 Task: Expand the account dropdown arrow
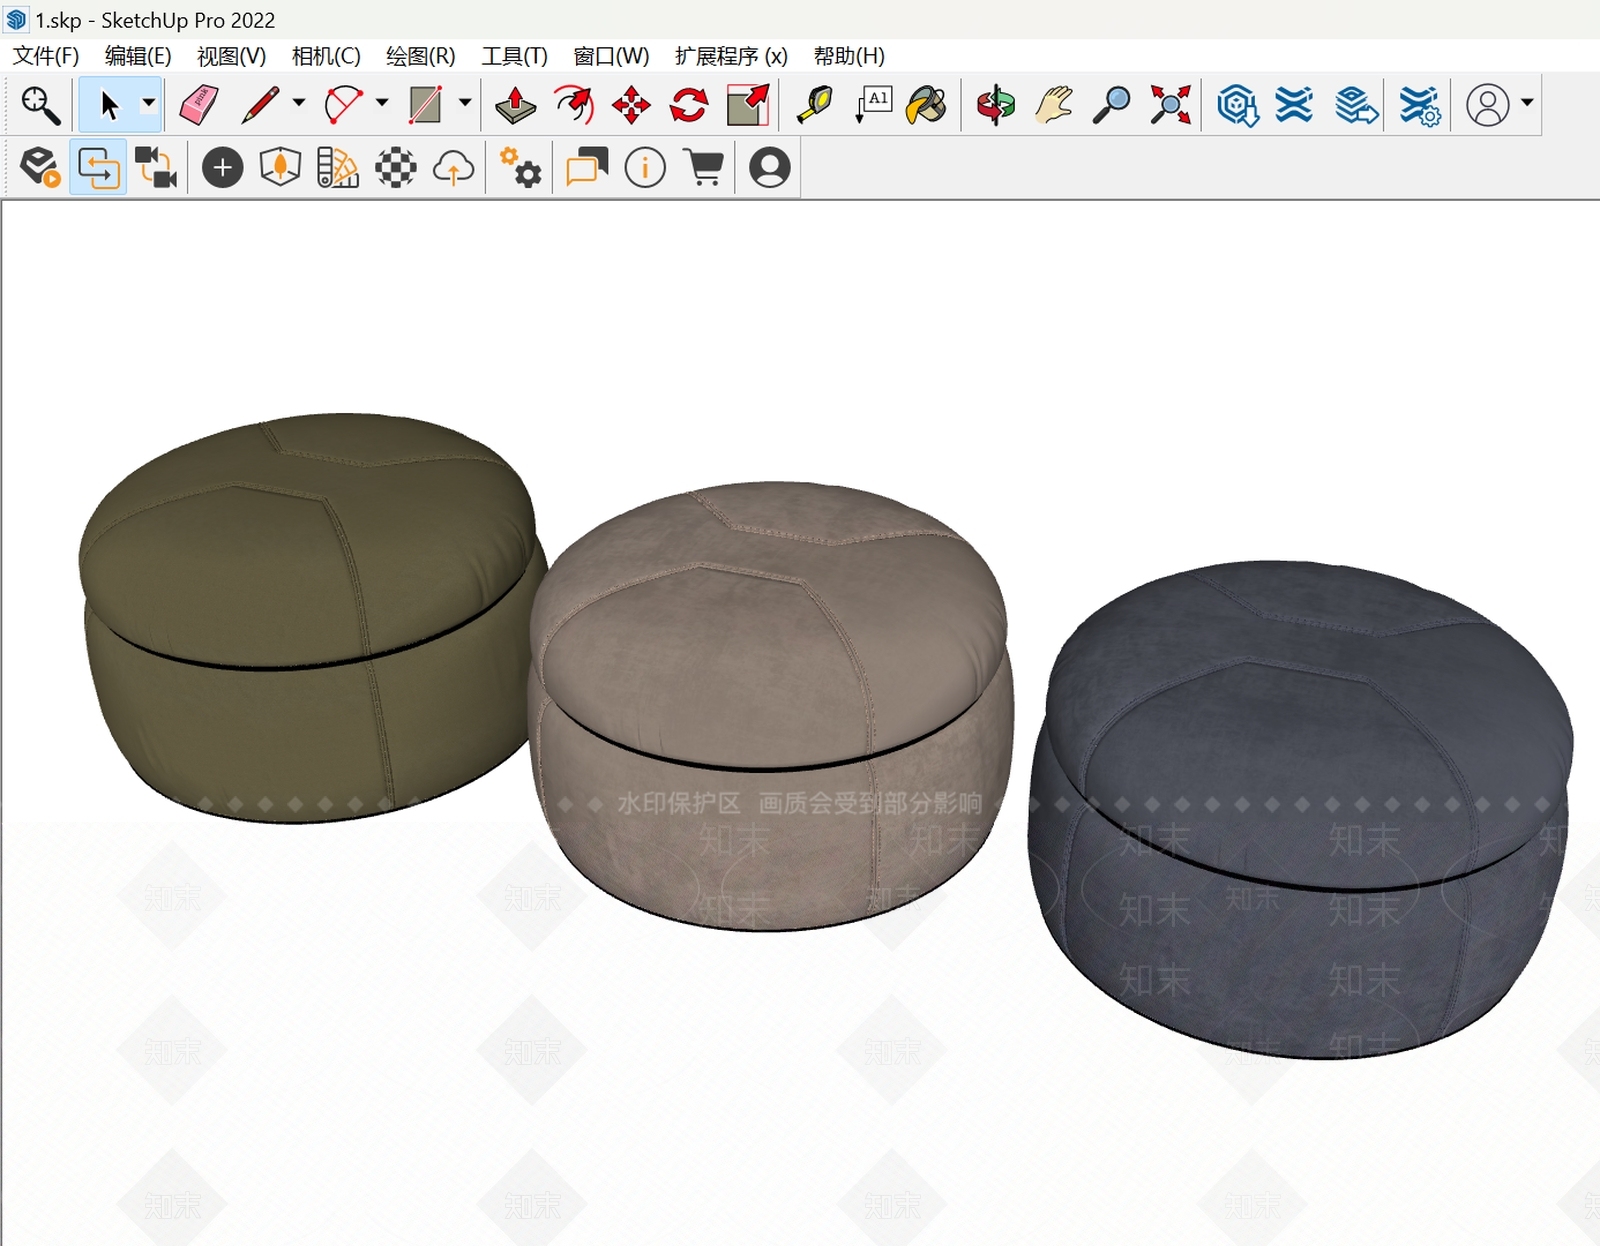pos(1526,102)
